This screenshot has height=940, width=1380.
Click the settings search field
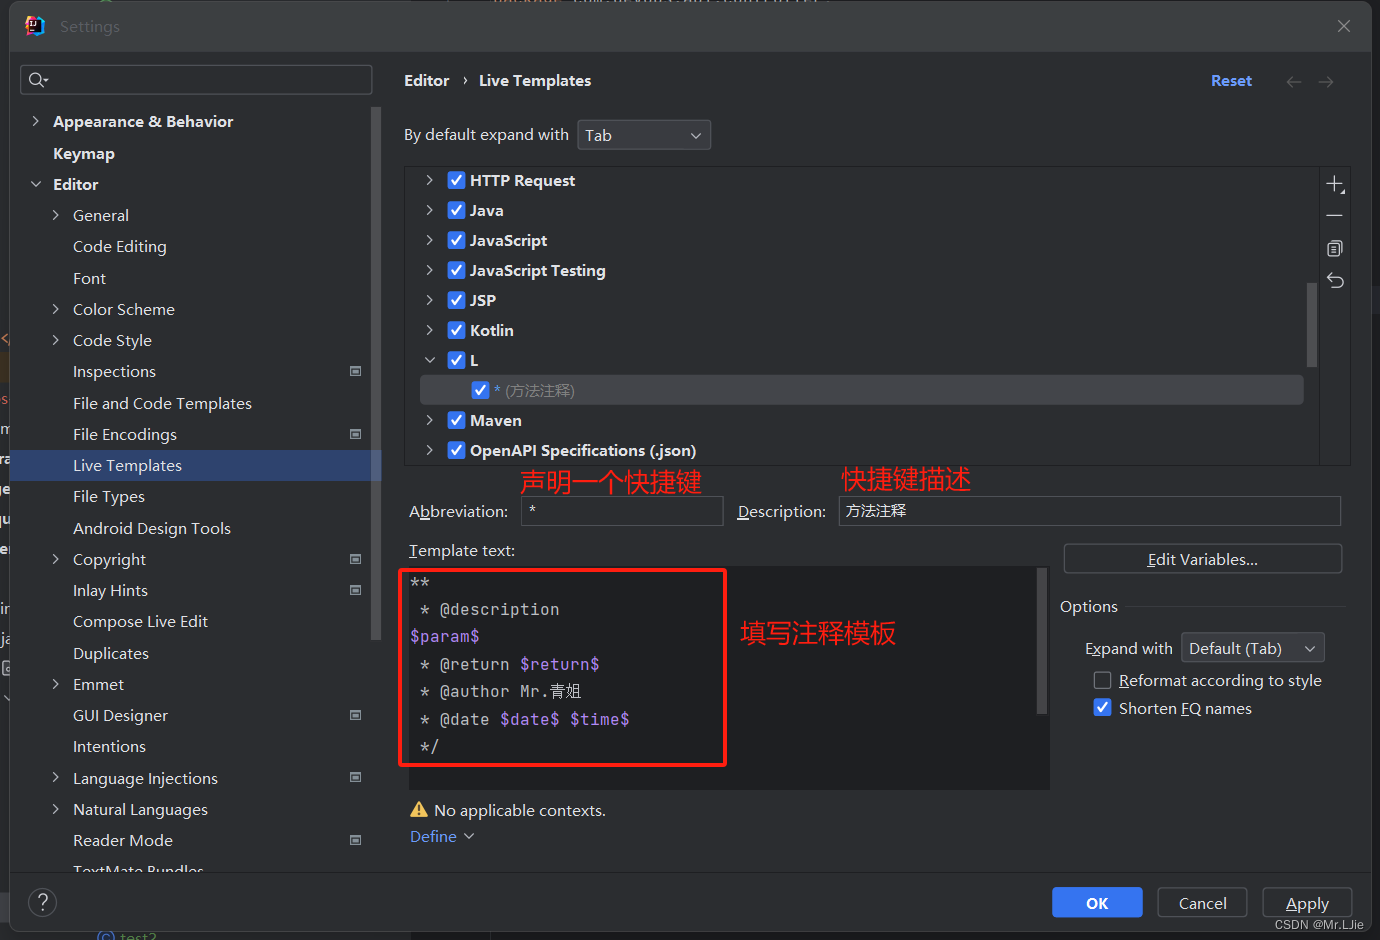(196, 80)
